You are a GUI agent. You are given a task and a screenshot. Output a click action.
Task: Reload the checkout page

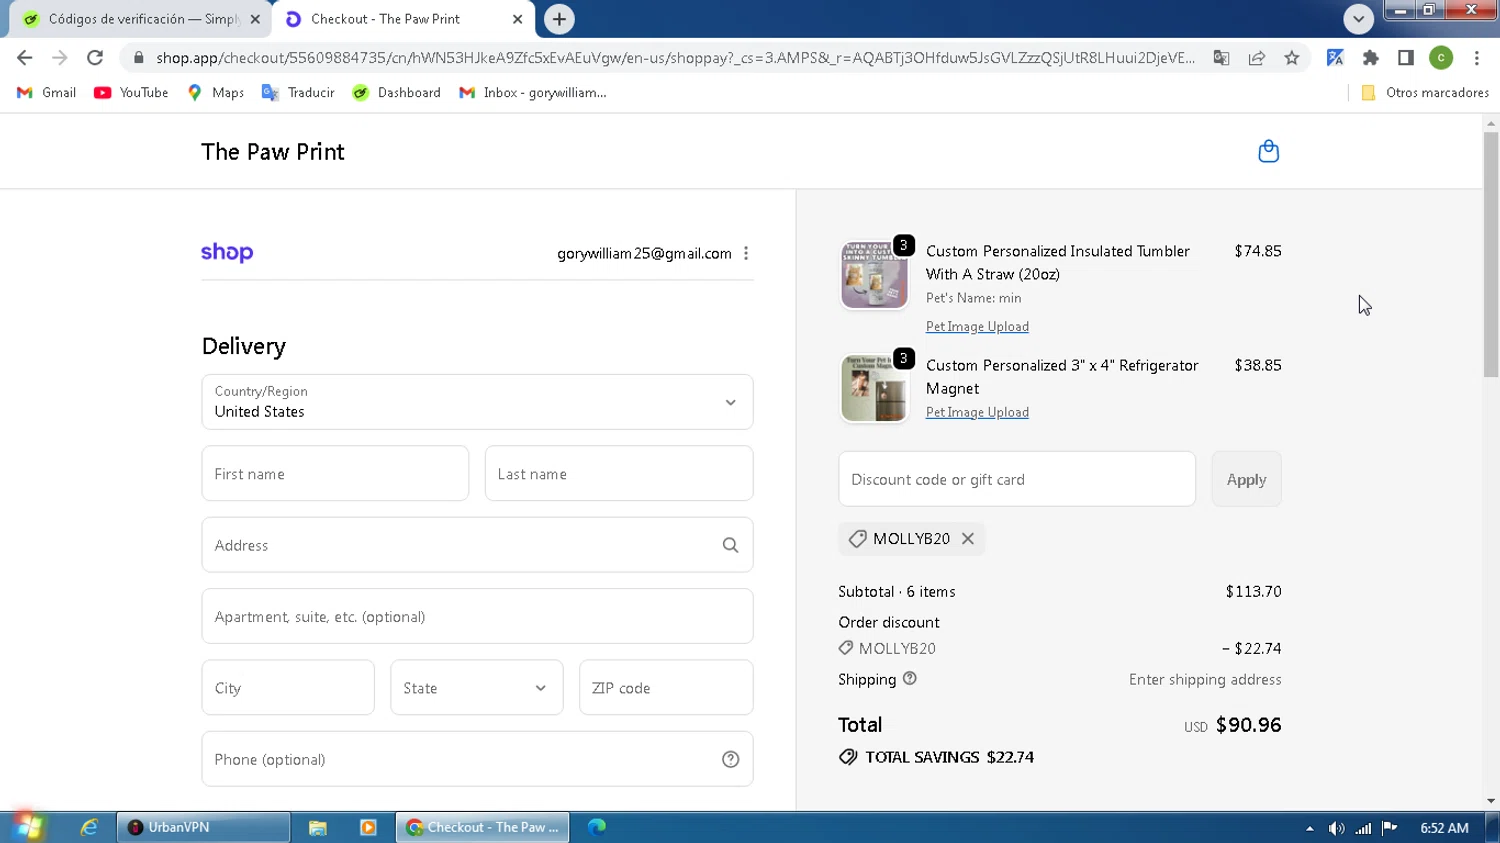(95, 58)
